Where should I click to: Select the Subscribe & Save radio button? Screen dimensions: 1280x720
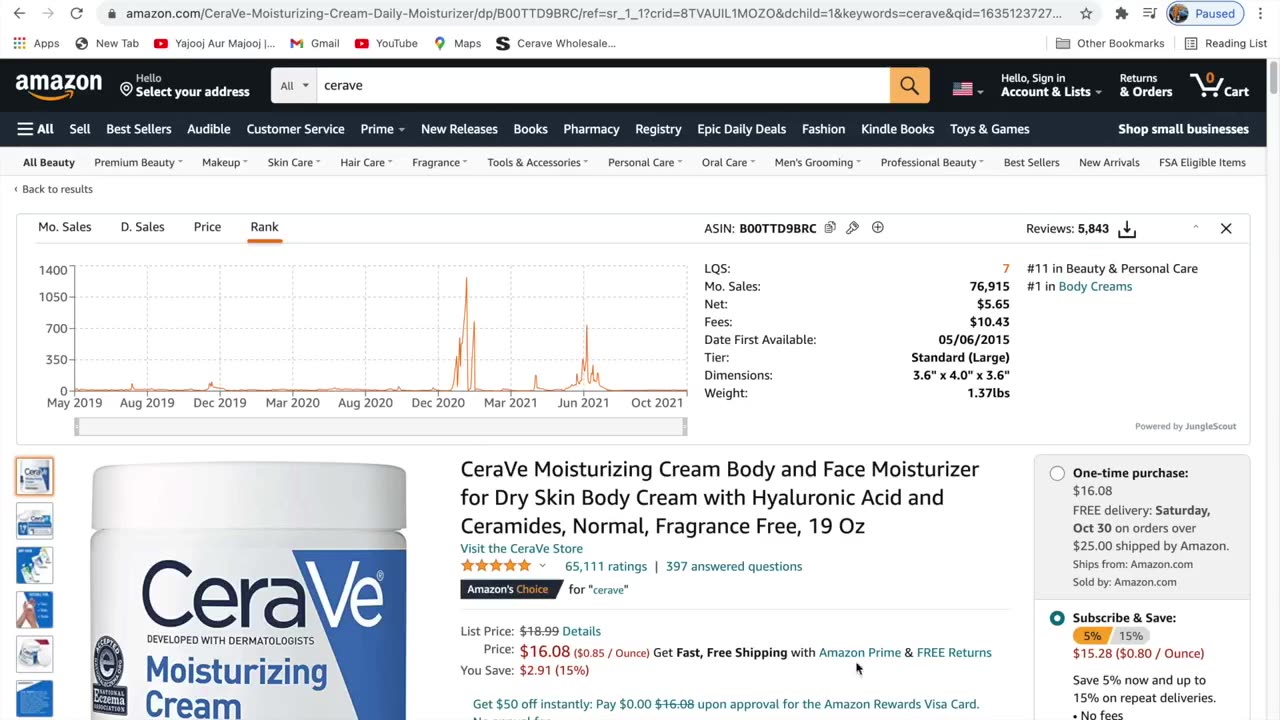point(1057,618)
